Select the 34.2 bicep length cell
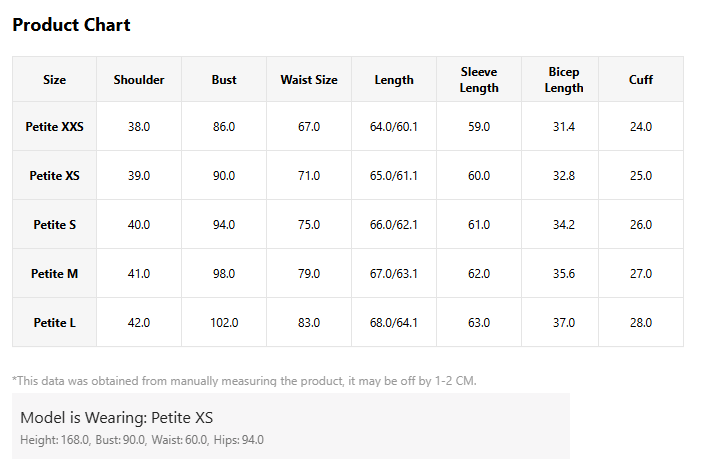The height and width of the screenshot is (463, 704). tap(564, 225)
